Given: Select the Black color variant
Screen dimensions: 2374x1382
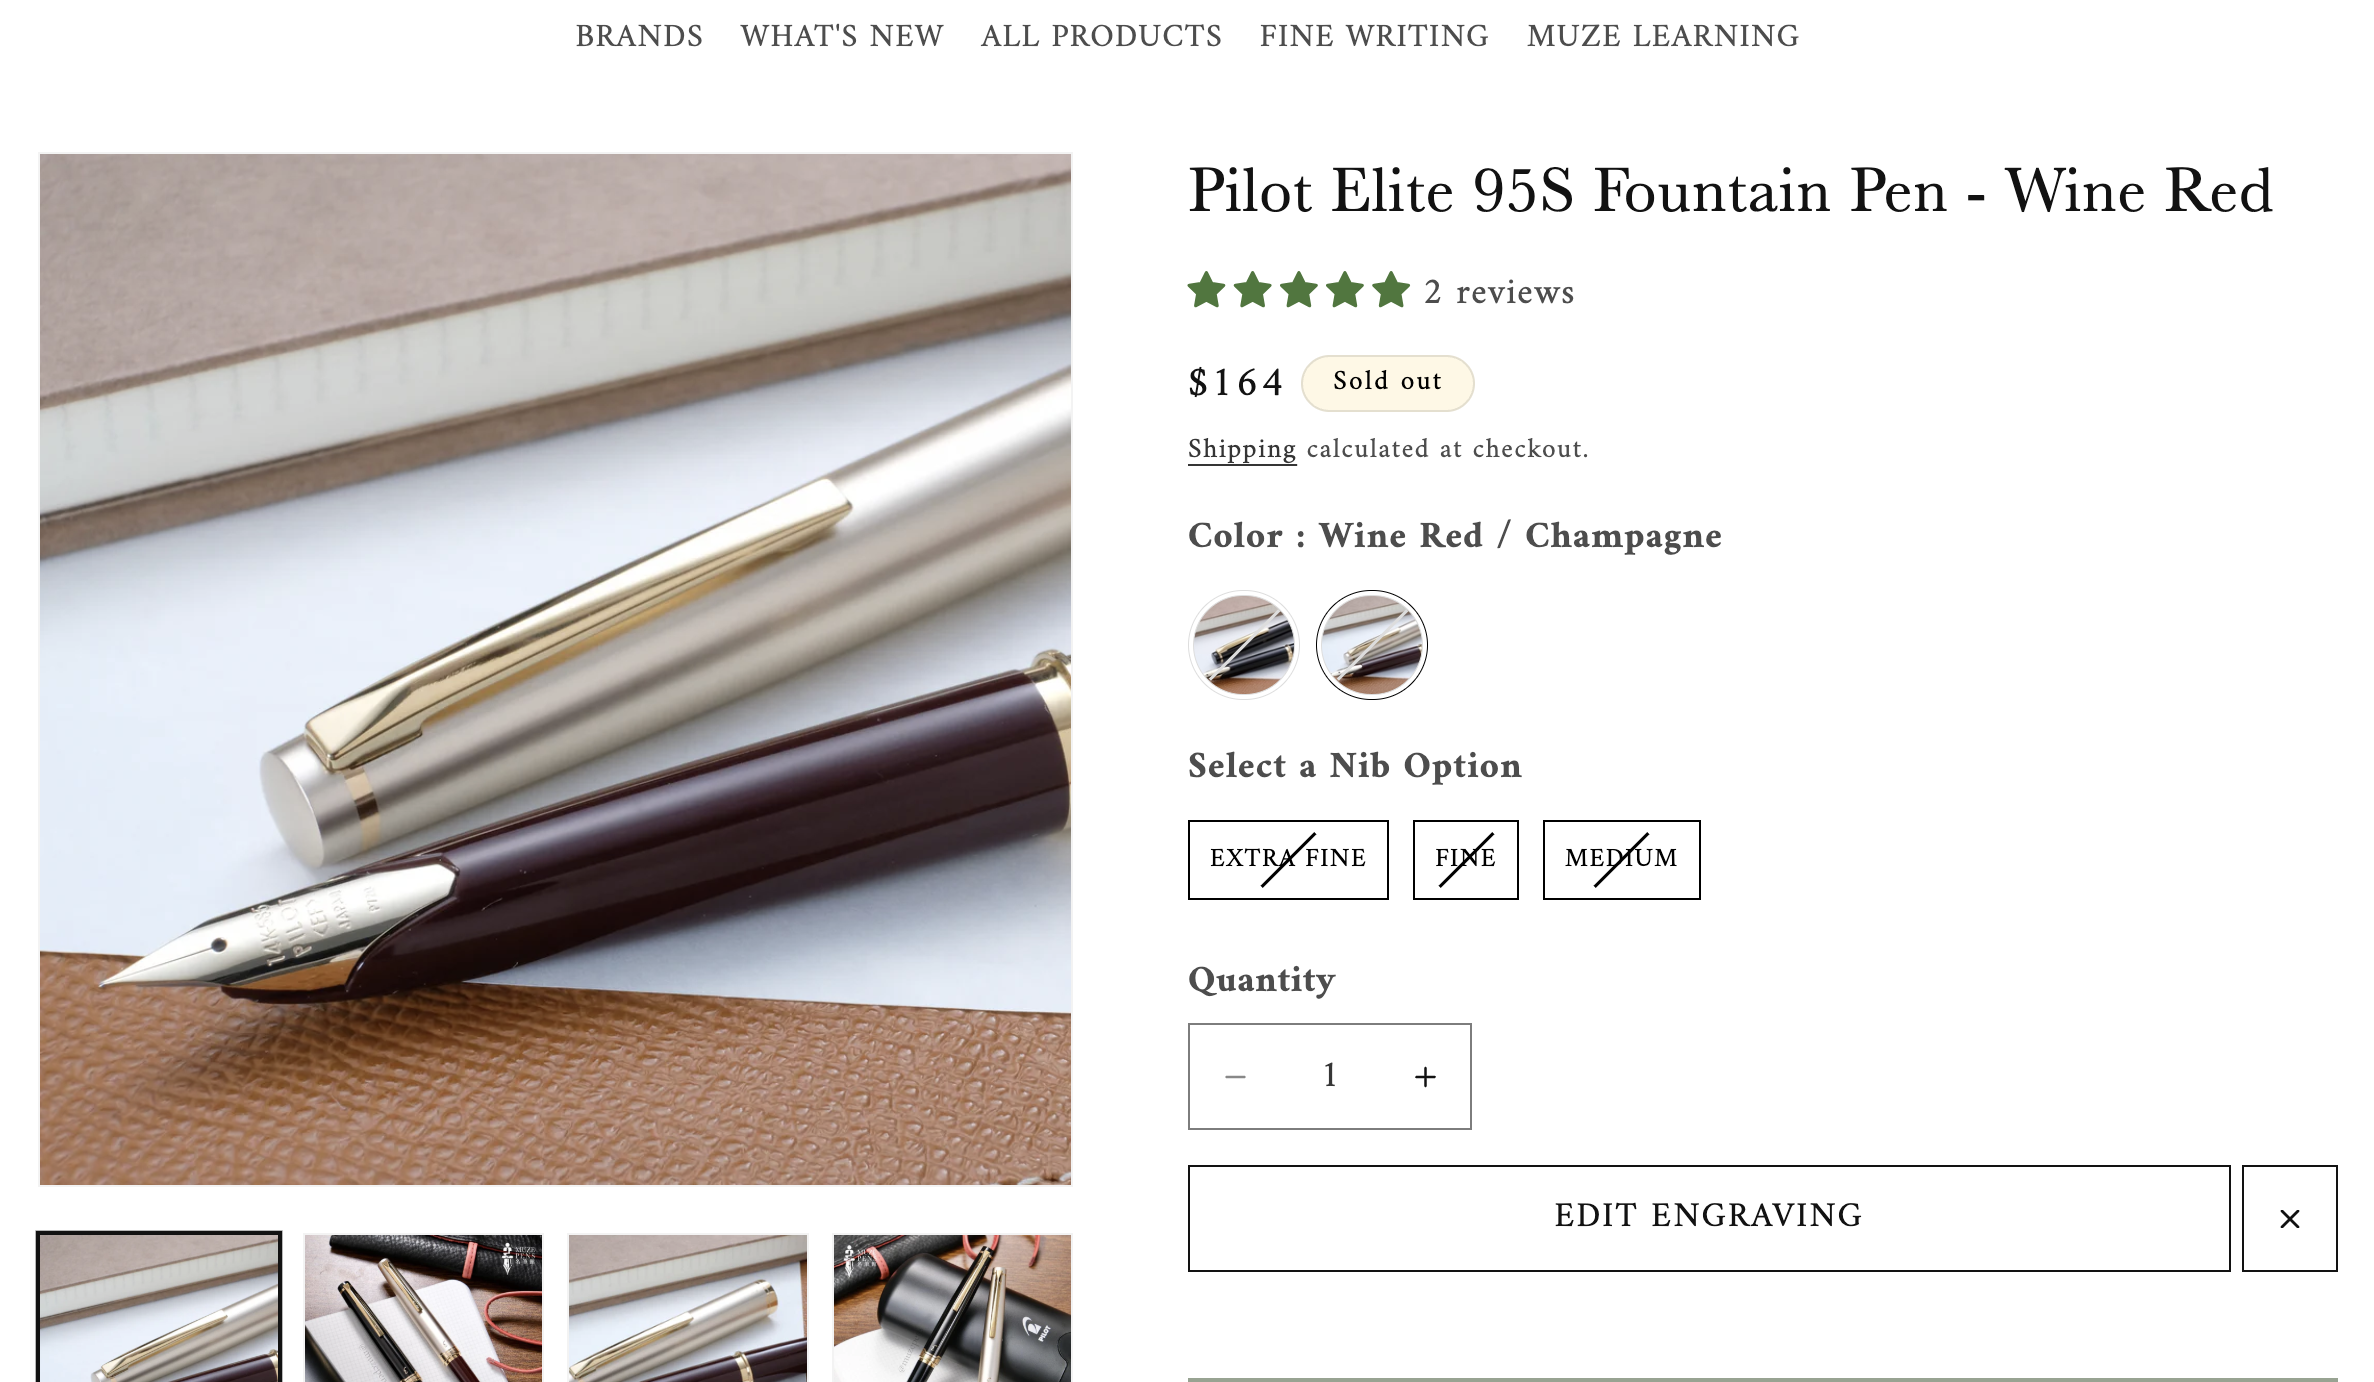Looking at the screenshot, I should (x=1243, y=644).
